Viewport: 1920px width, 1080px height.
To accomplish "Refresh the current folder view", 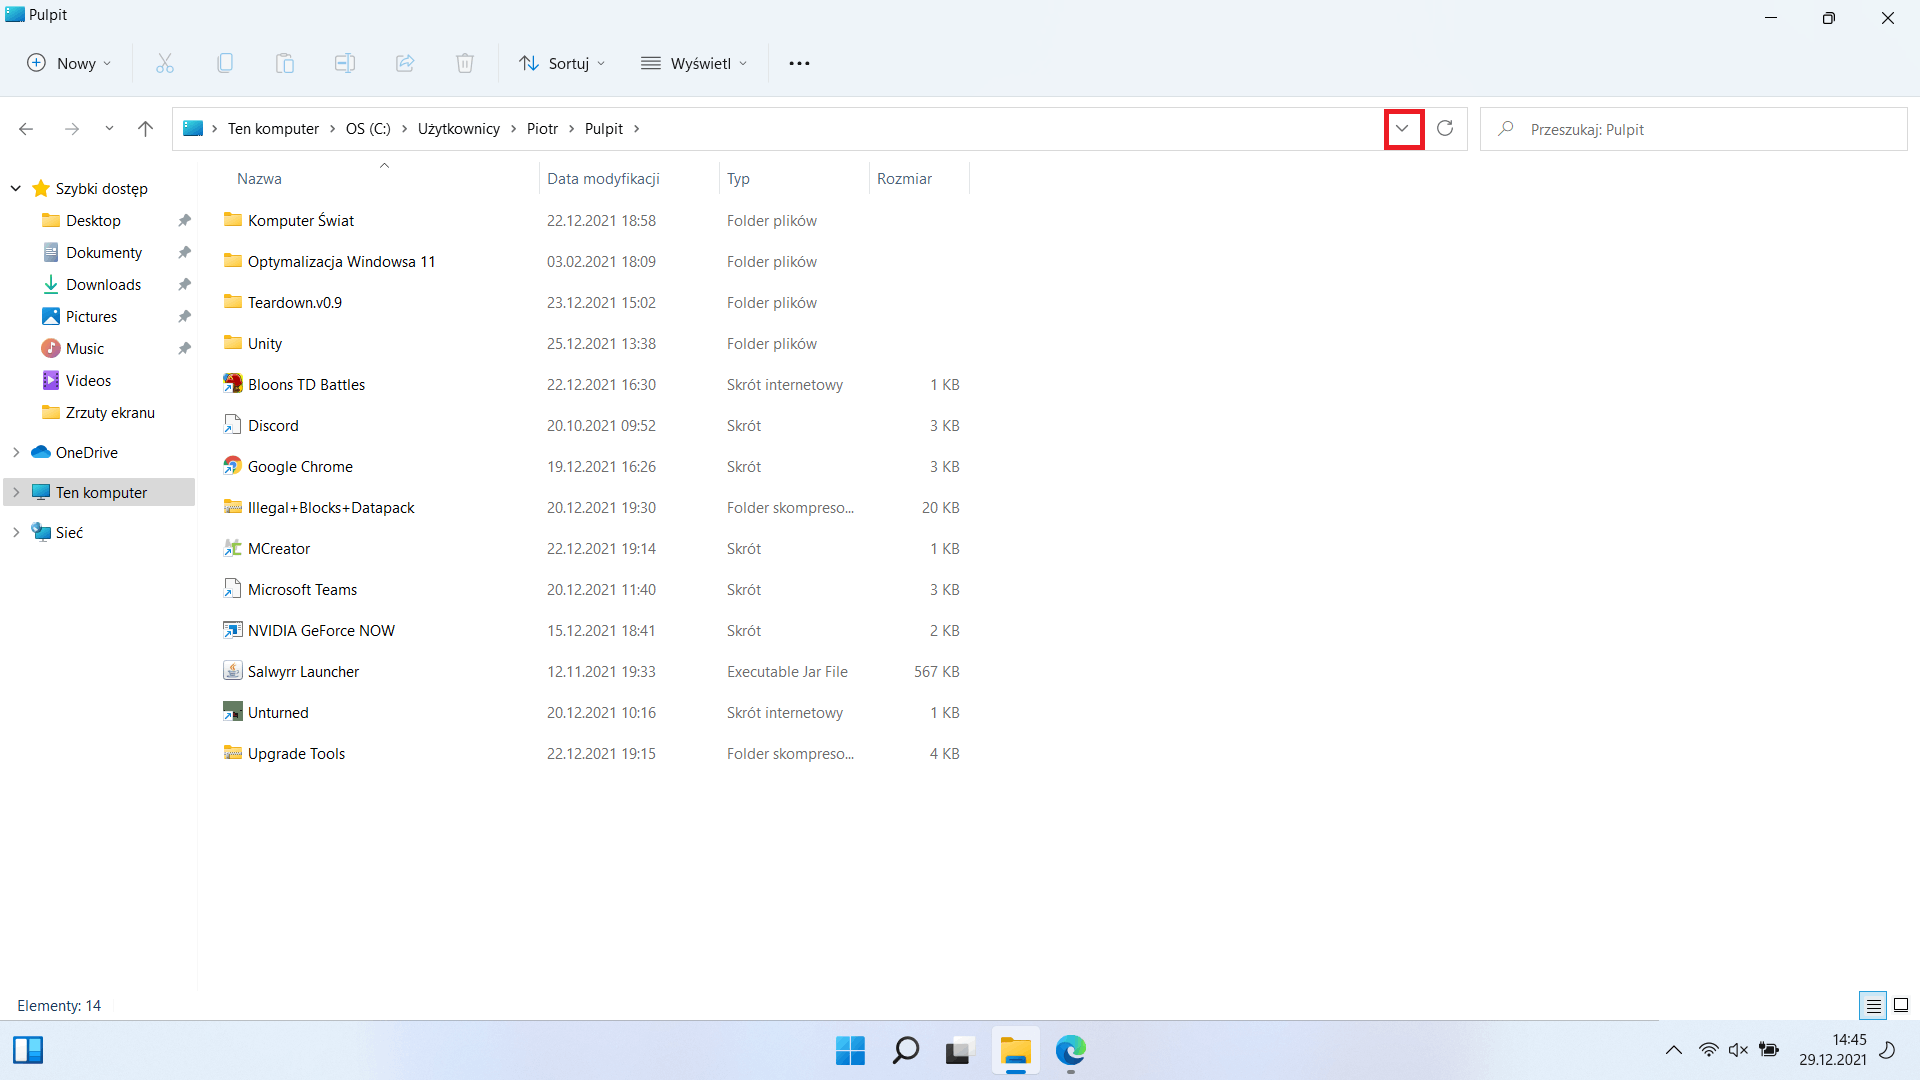I will [1445, 129].
